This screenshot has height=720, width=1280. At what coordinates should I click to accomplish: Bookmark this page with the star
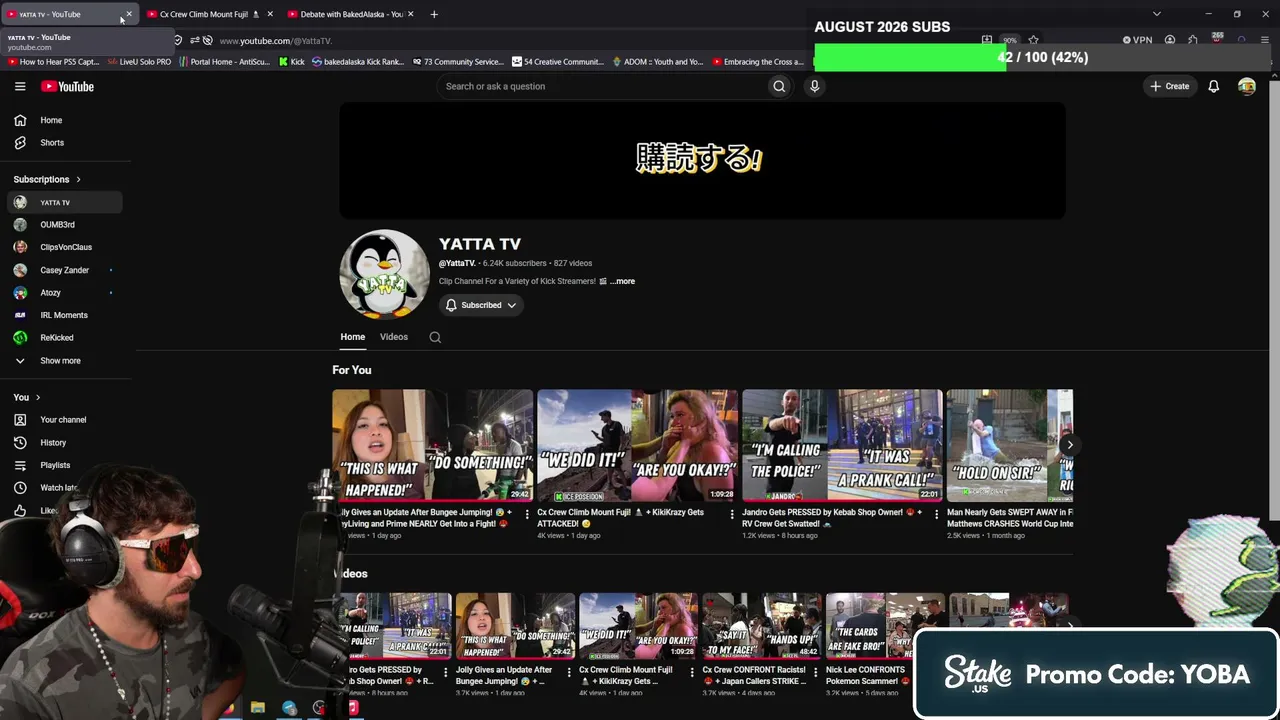(x=1033, y=40)
